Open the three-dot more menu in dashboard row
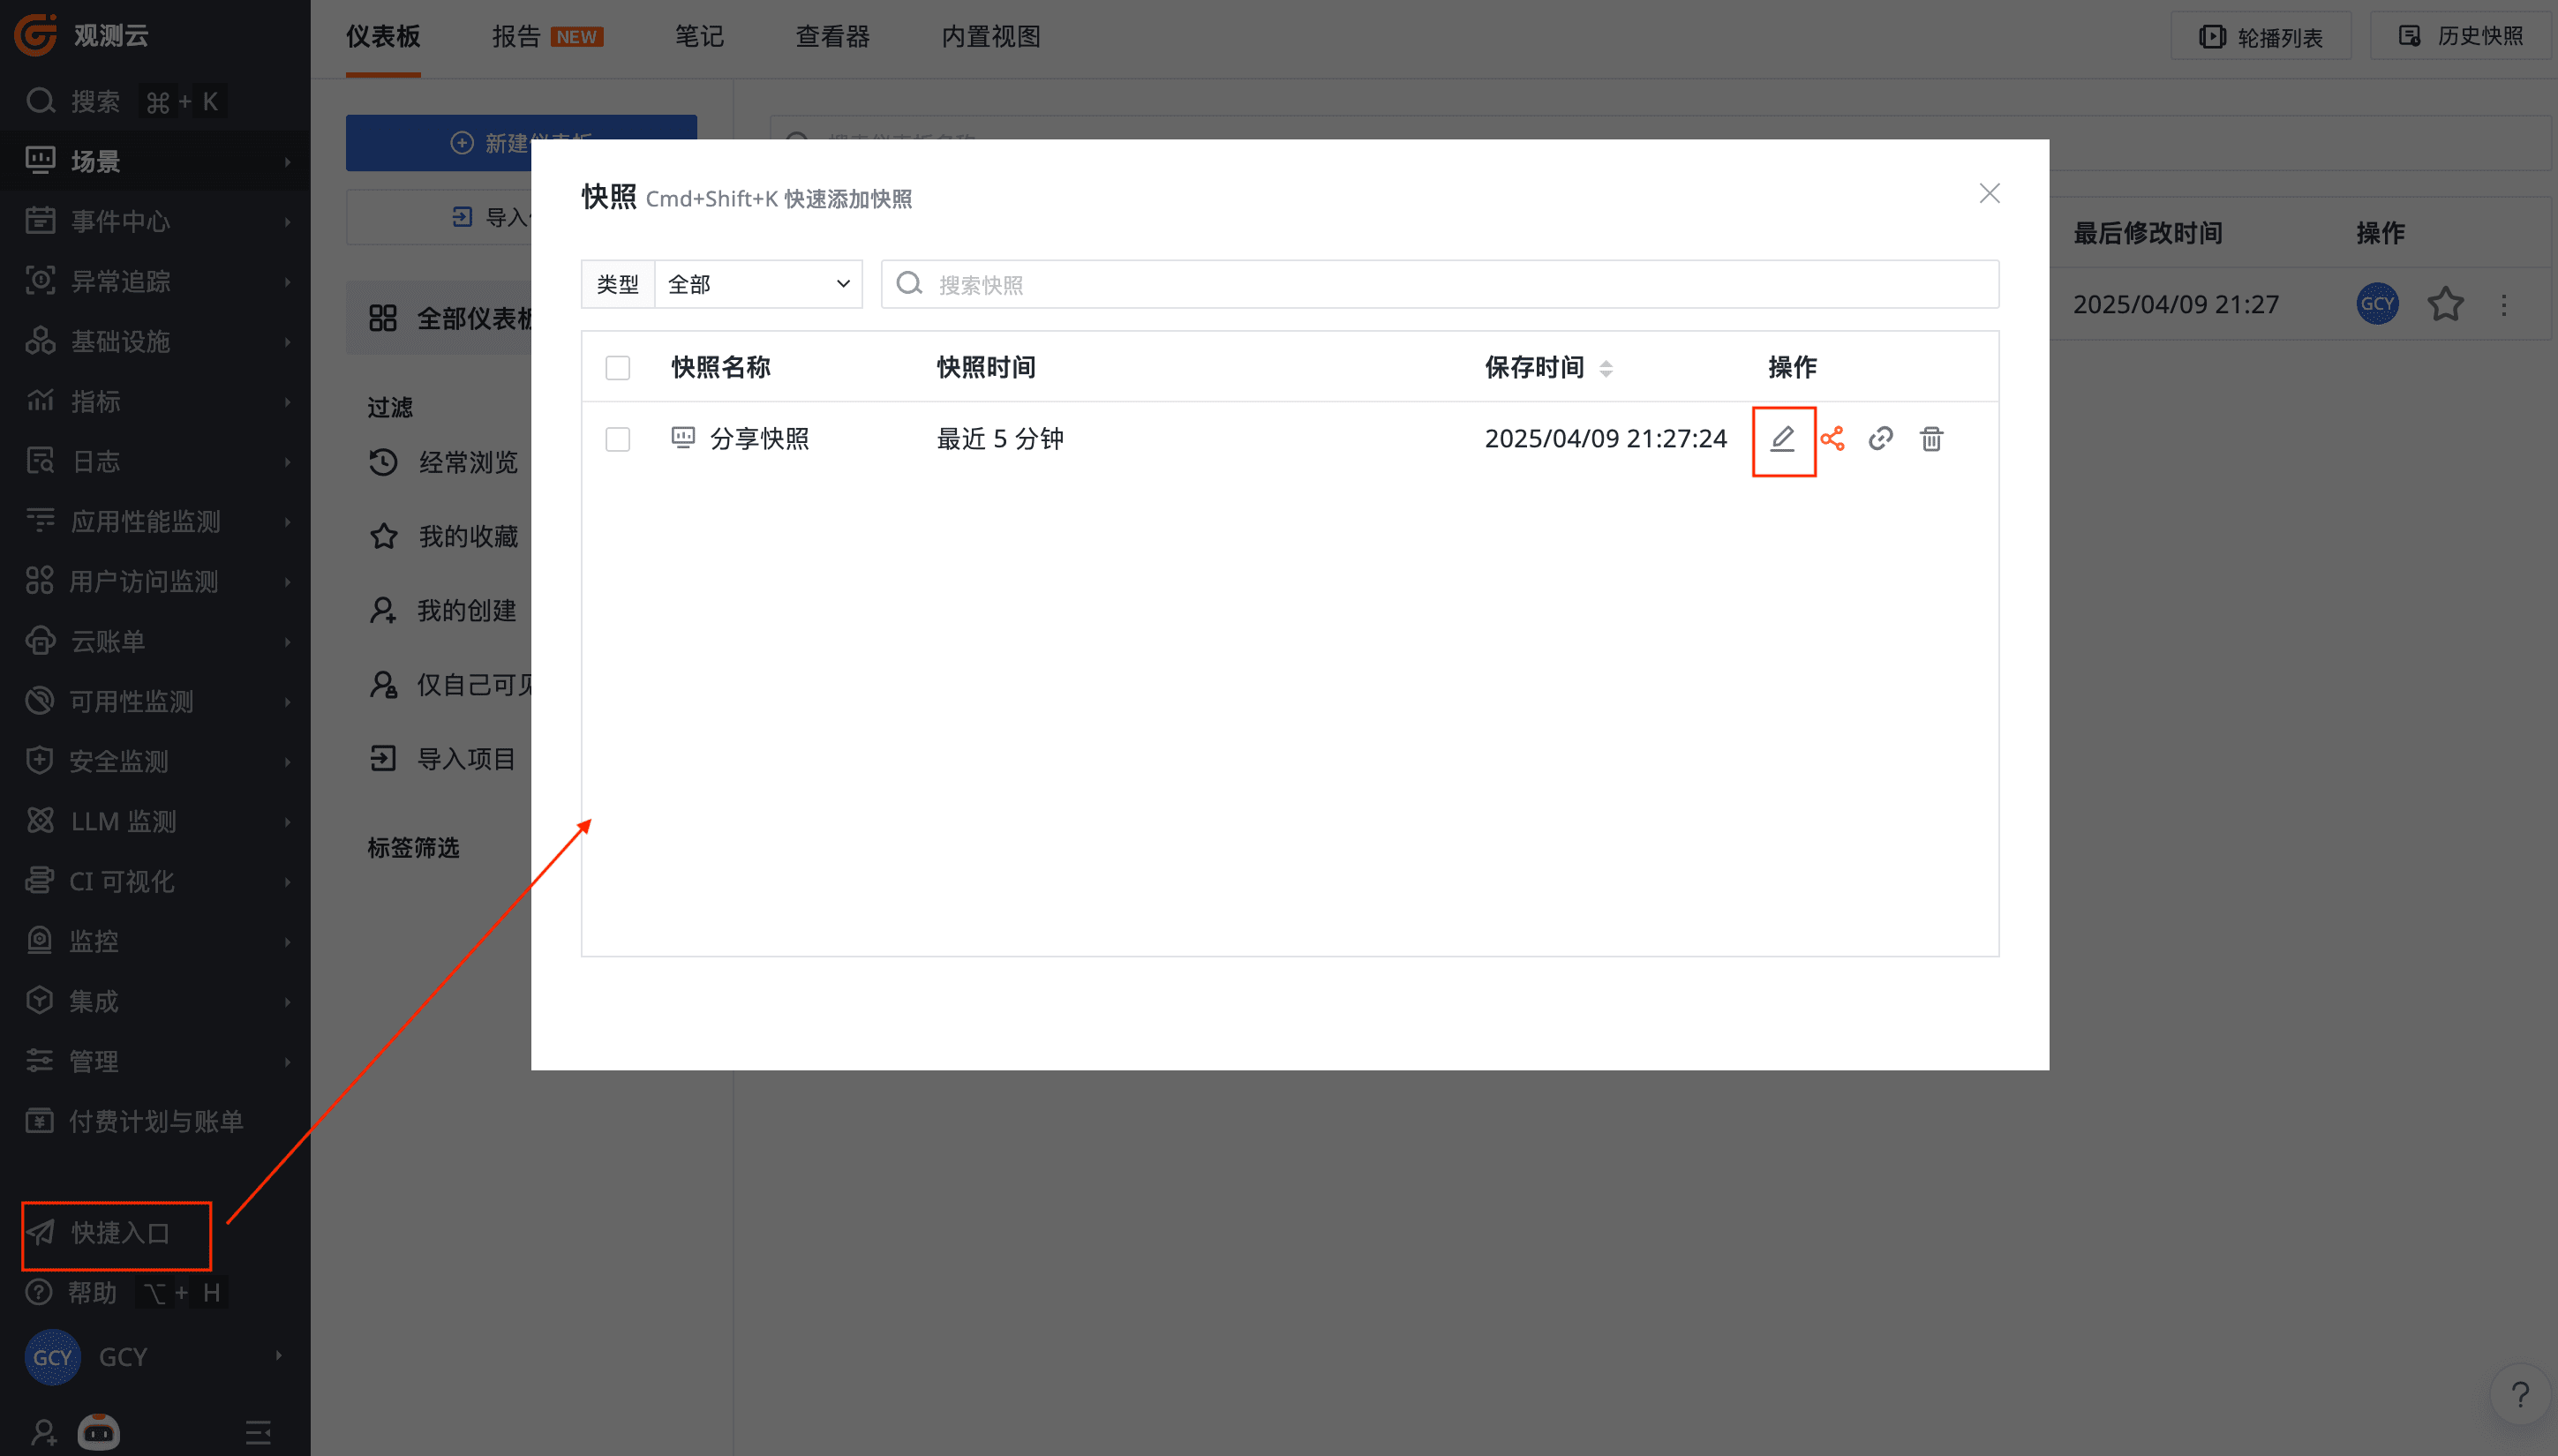 point(2504,305)
